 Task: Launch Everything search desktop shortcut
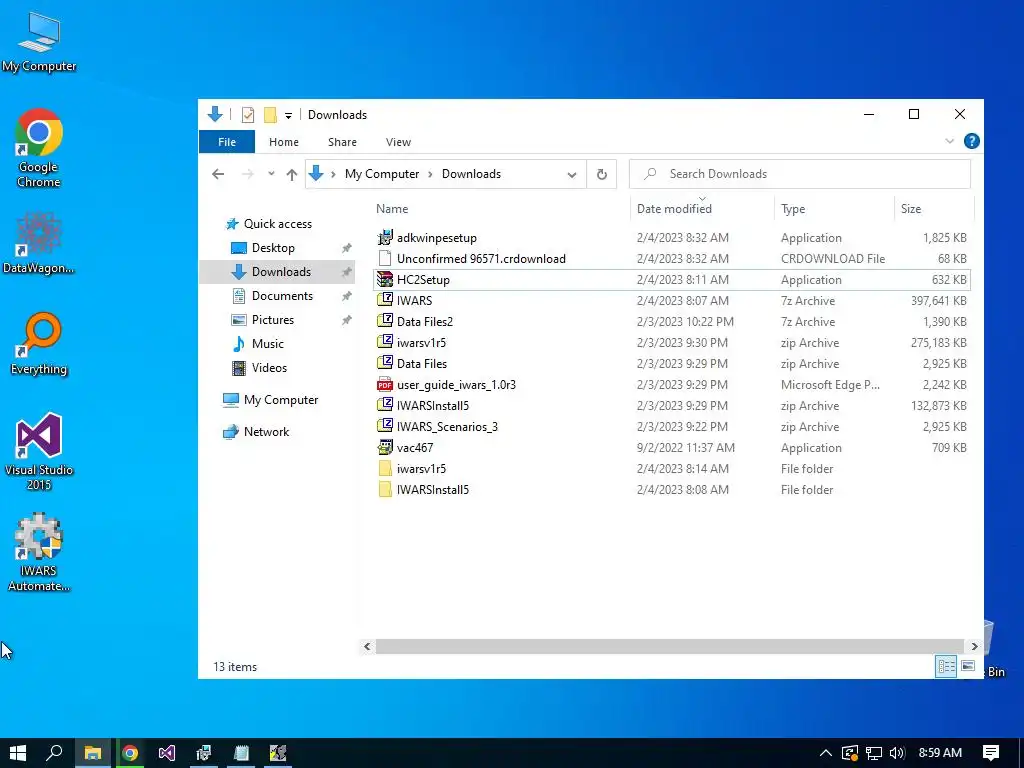[x=39, y=344]
